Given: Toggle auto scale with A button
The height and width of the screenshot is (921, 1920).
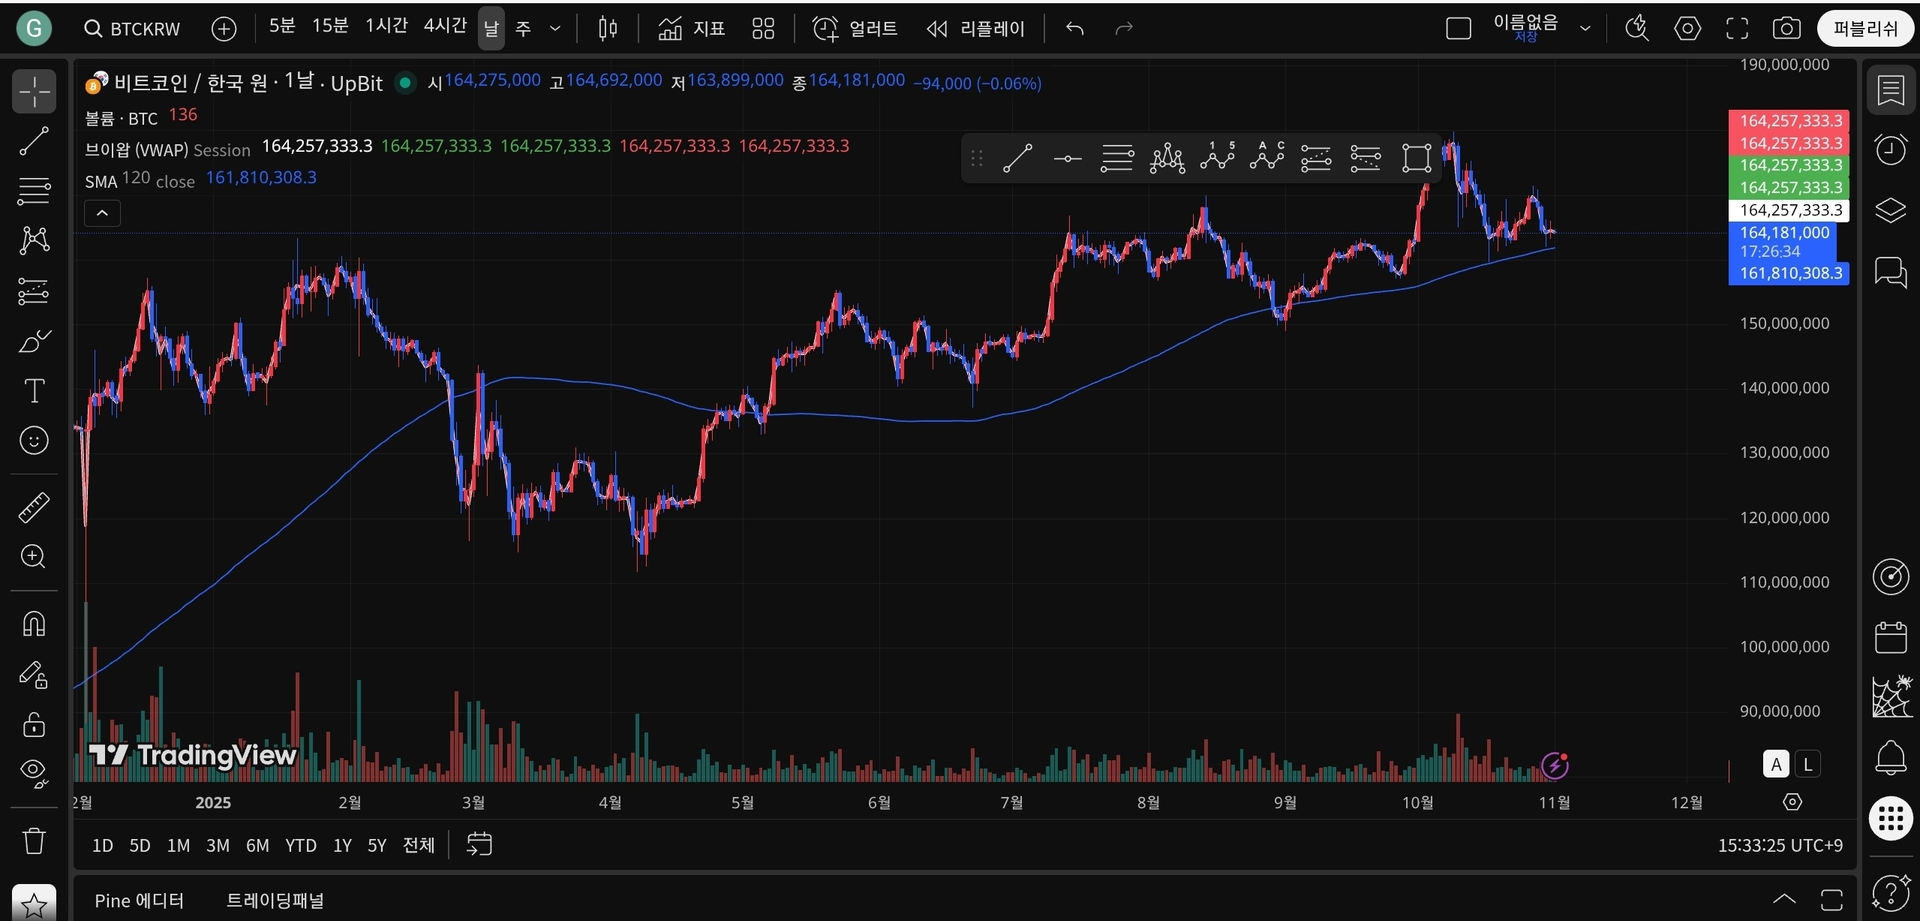Looking at the screenshot, I should click(1776, 765).
